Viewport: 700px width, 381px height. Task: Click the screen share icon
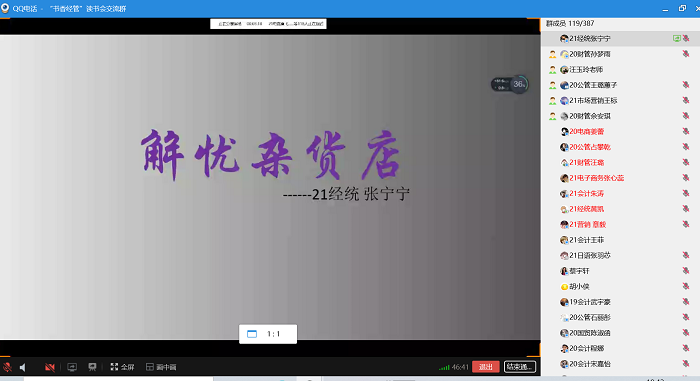tap(72, 367)
